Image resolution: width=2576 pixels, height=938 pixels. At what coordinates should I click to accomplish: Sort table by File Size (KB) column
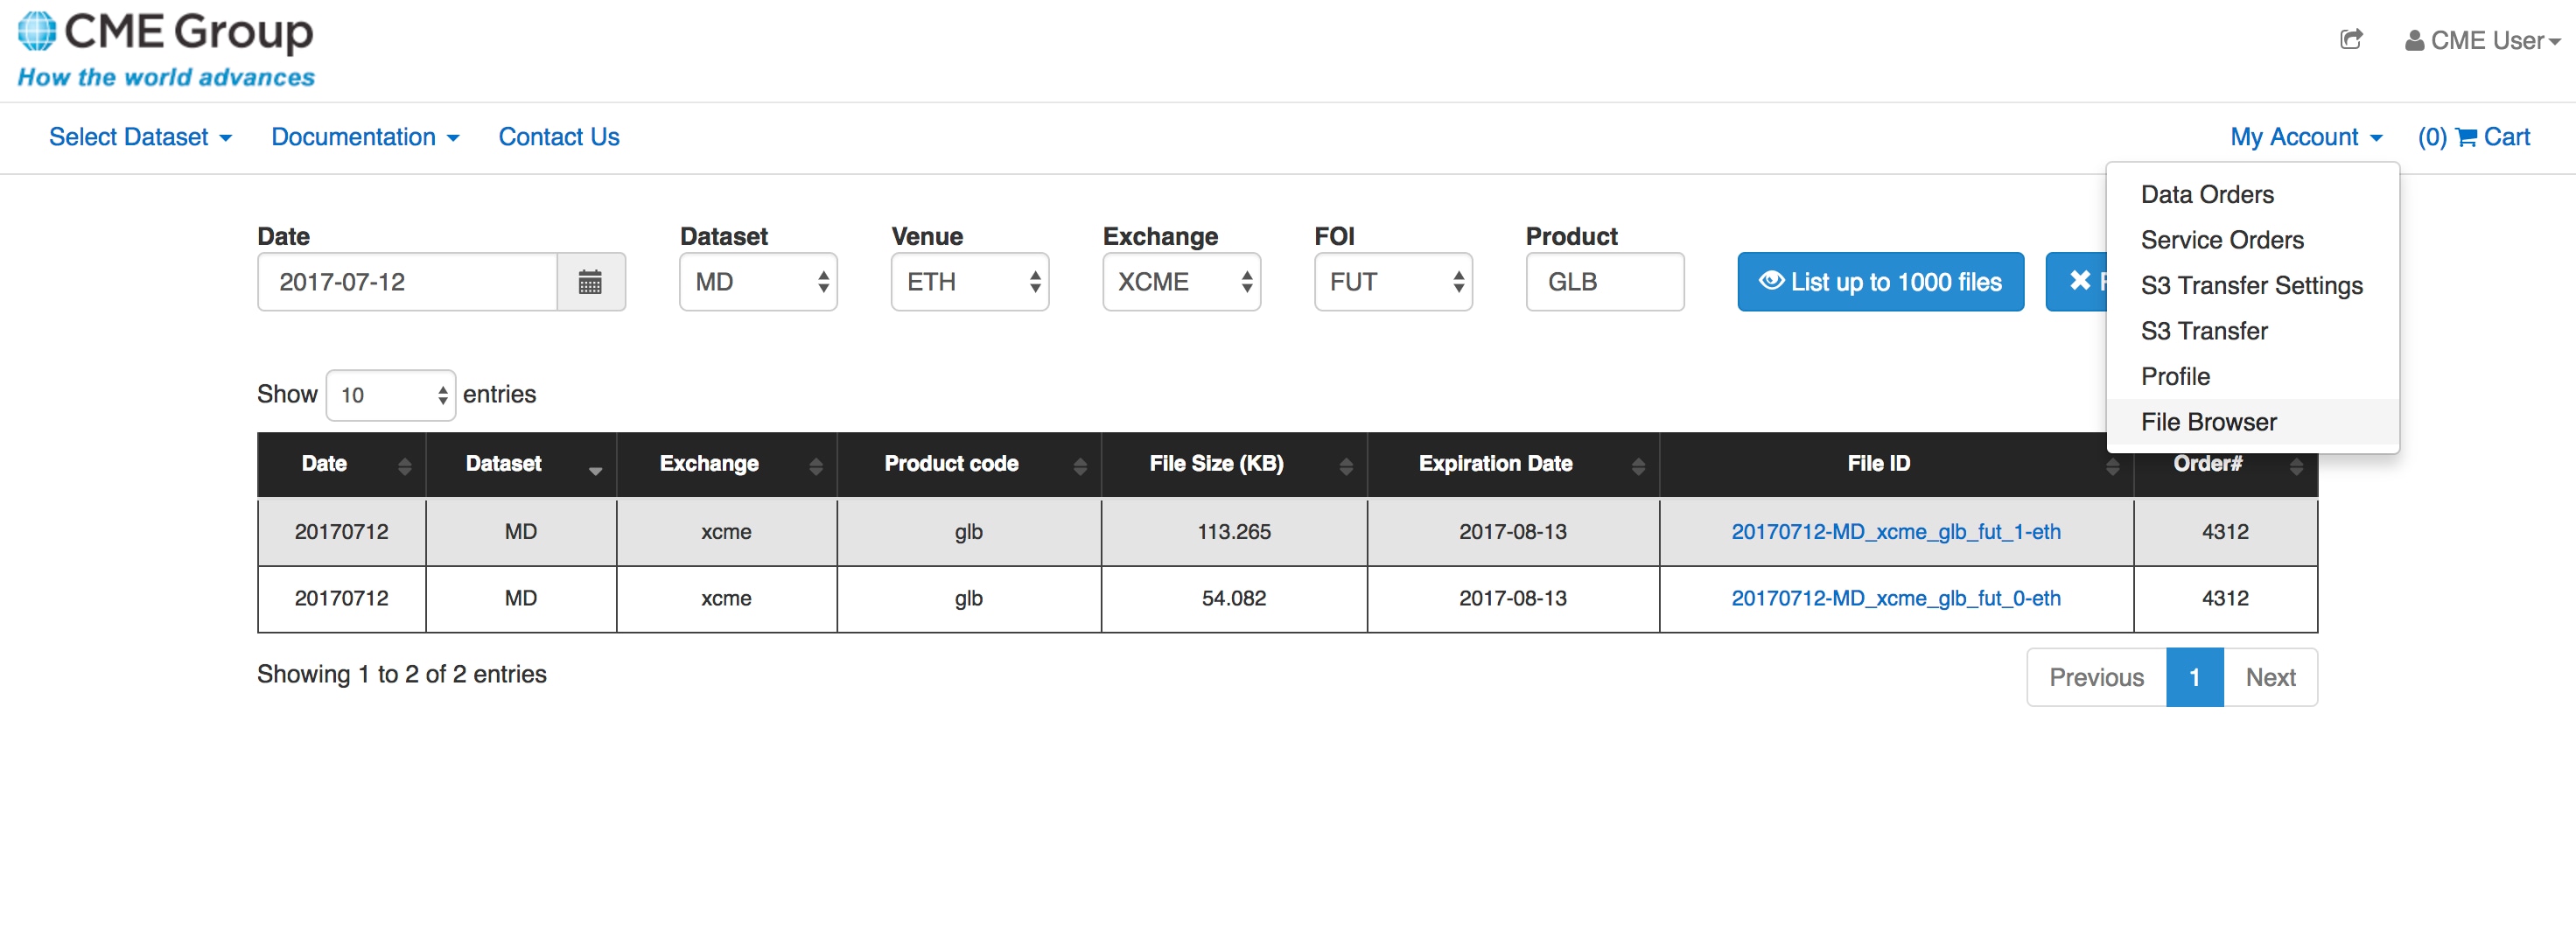click(x=1345, y=465)
